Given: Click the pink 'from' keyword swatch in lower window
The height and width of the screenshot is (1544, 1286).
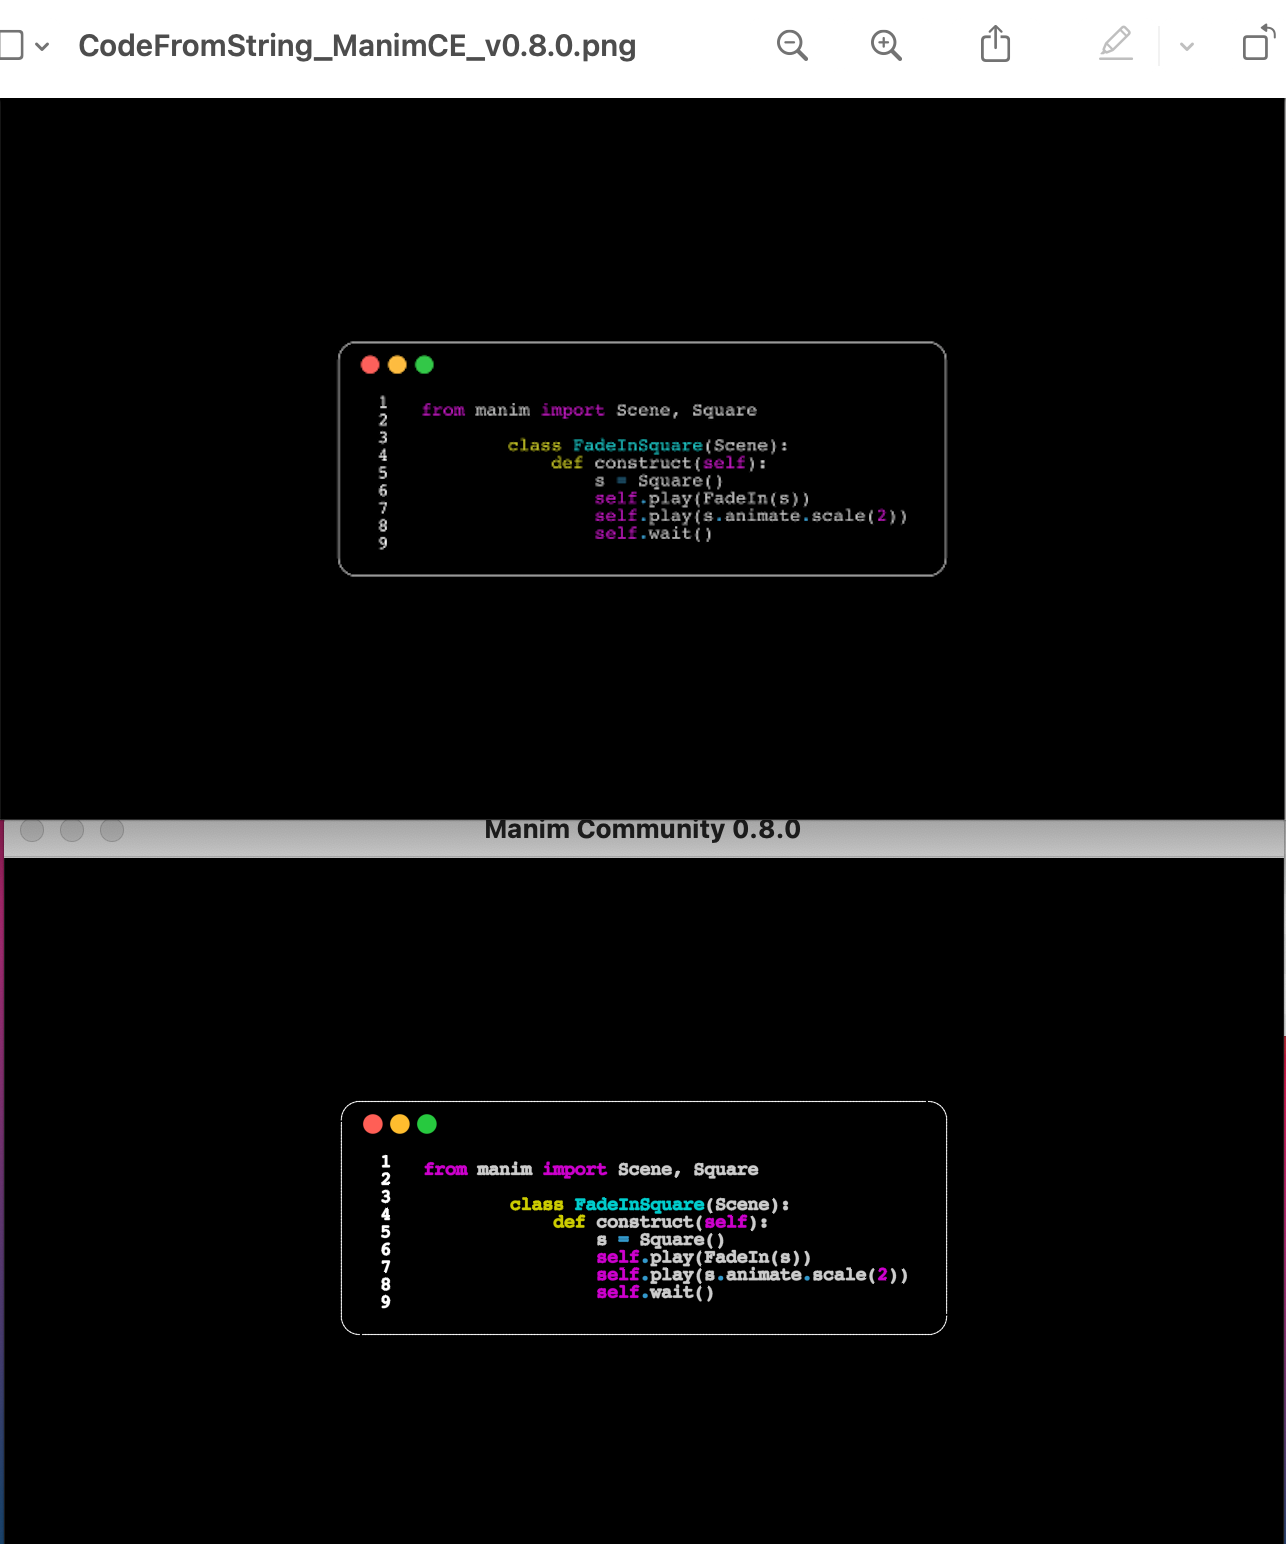Looking at the screenshot, I should pyautogui.click(x=447, y=1169).
